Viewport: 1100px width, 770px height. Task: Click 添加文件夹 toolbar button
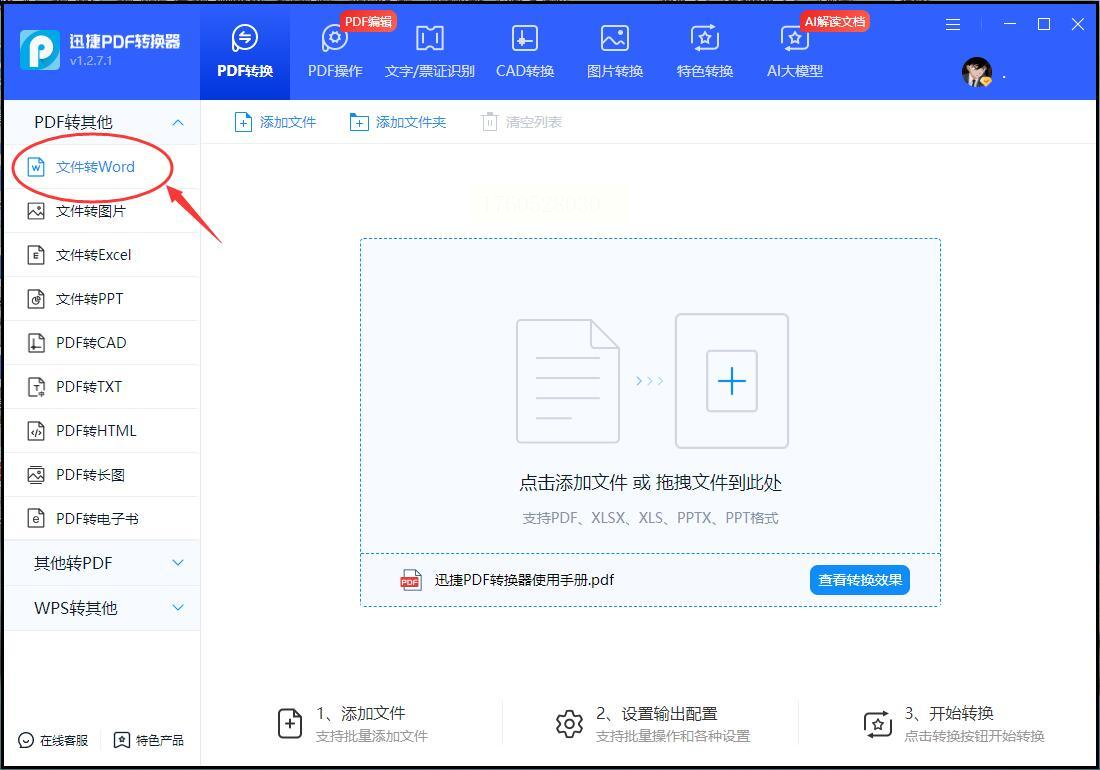(398, 122)
